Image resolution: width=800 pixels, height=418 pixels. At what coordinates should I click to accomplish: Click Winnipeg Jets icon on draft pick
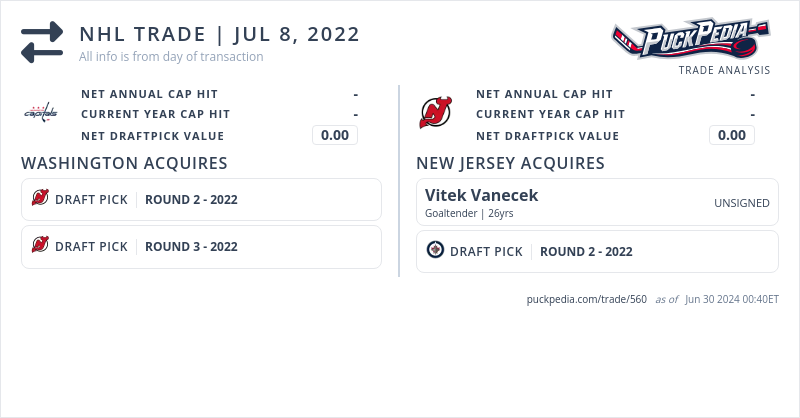click(435, 251)
